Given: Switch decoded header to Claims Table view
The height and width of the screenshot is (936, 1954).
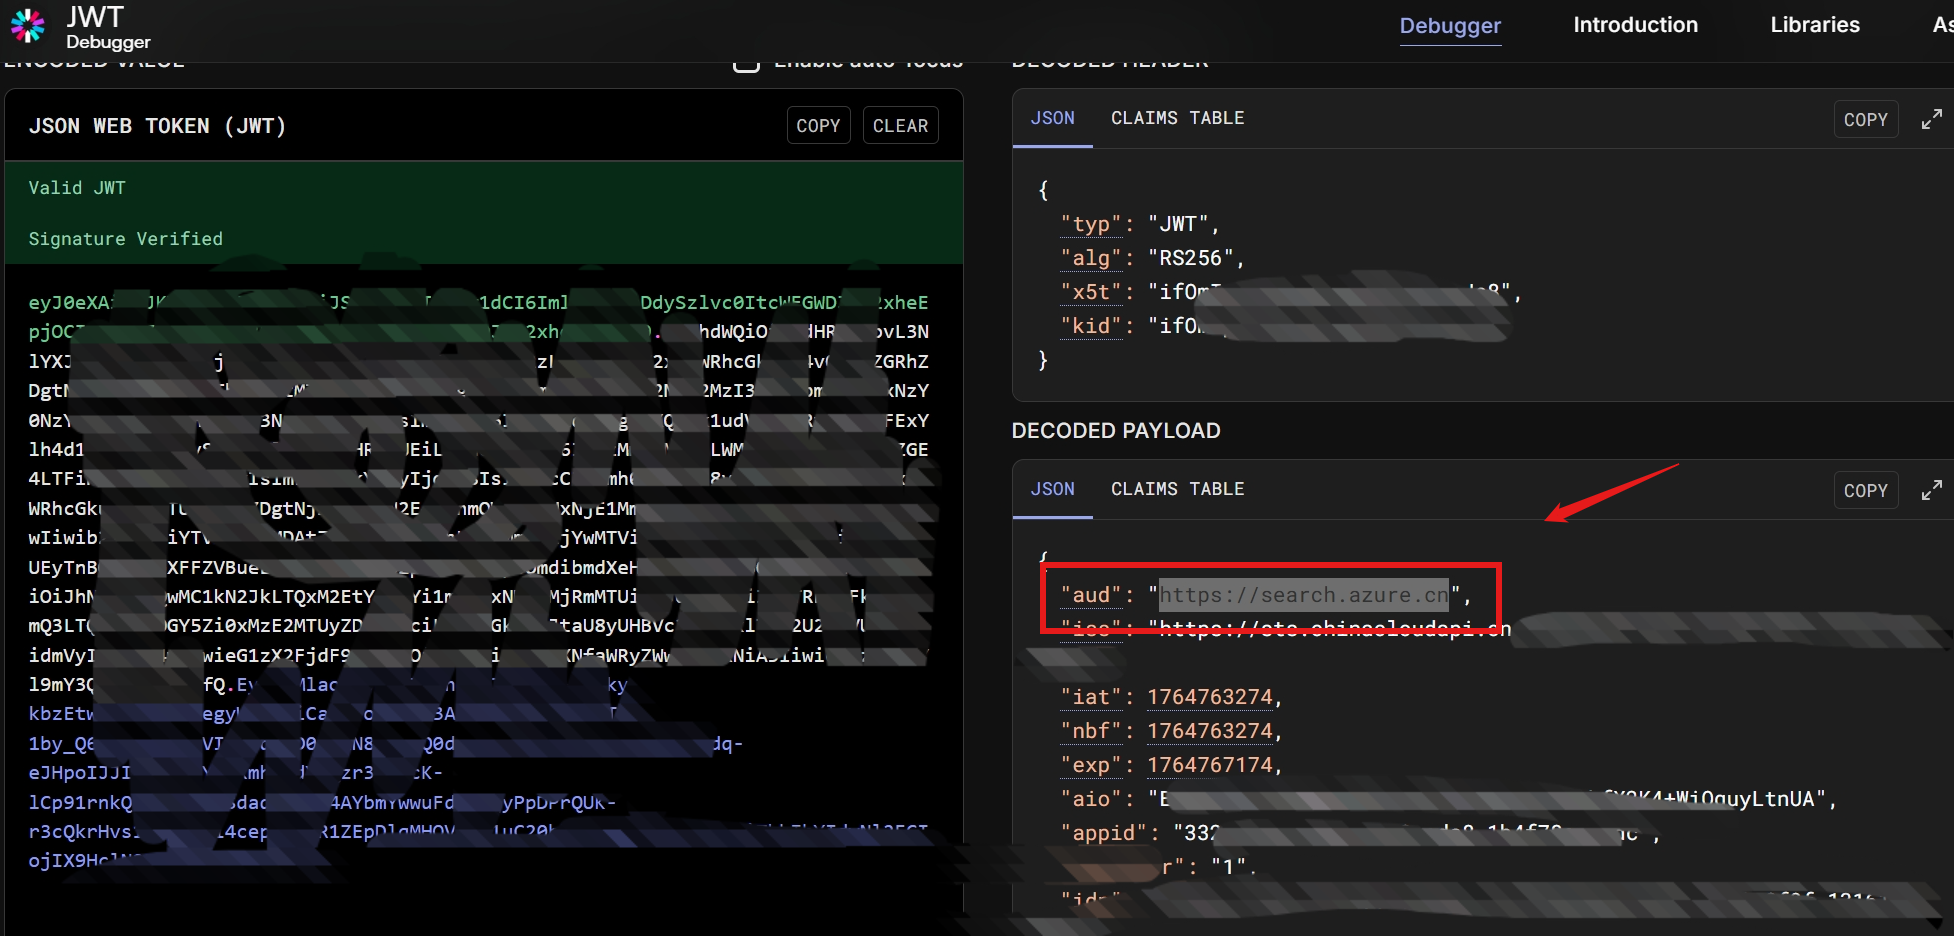Looking at the screenshot, I should [x=1177, y=118].
